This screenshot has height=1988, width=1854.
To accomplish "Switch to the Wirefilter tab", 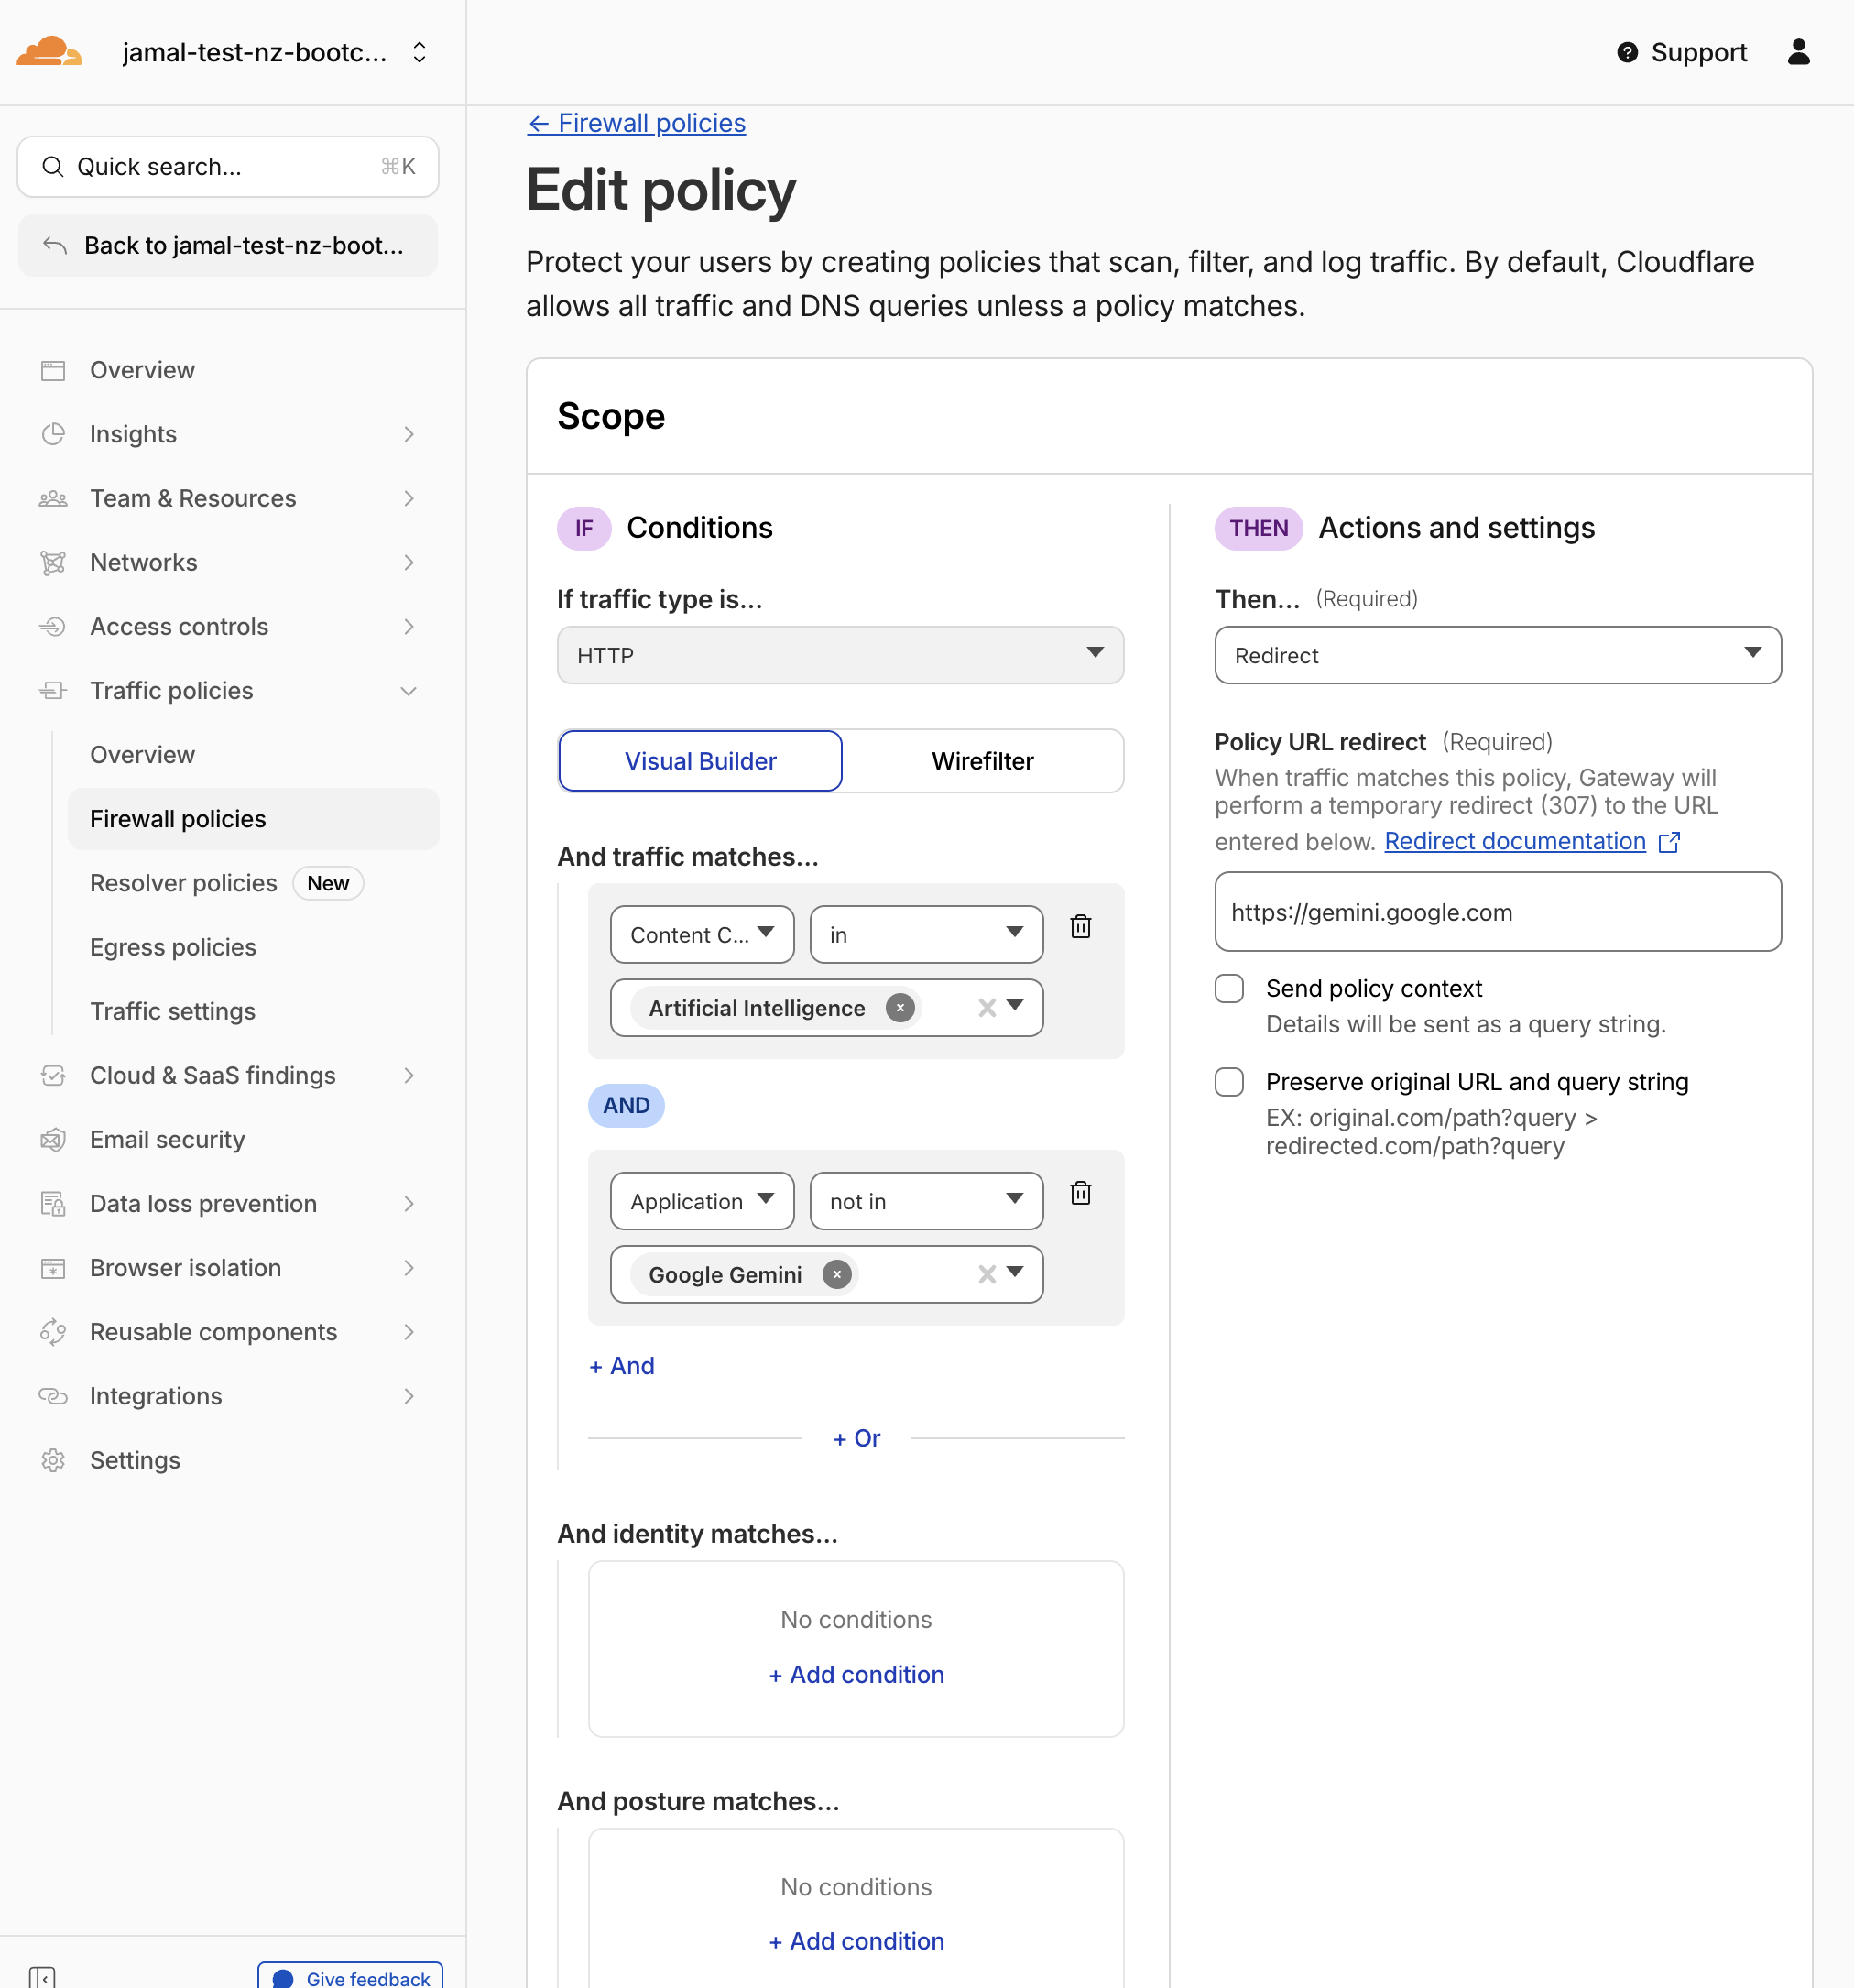I will pos(982,761).
